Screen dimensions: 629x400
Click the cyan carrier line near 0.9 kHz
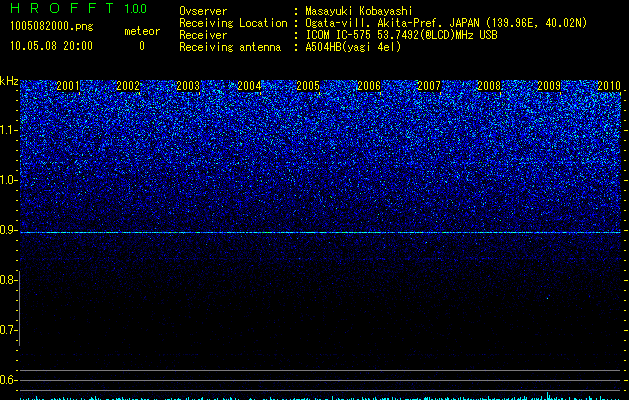pos(320,232)
